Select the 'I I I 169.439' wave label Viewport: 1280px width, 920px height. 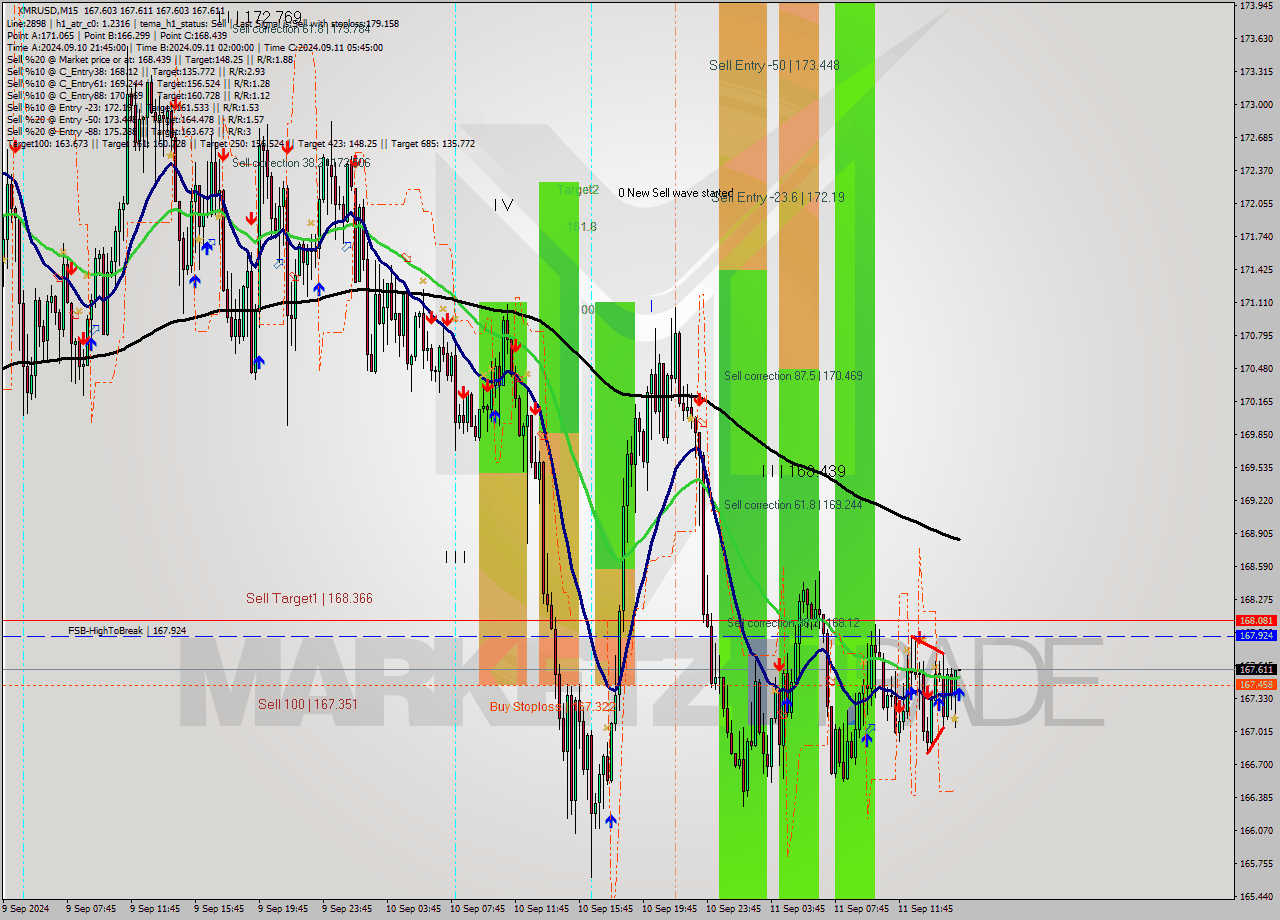804,470
